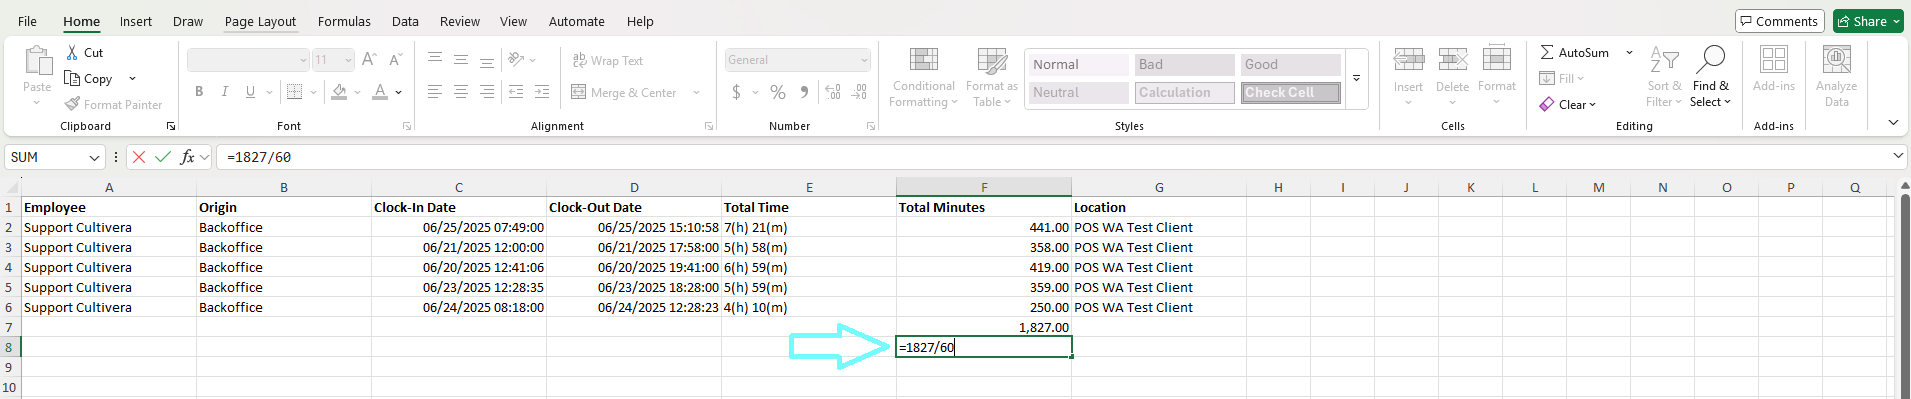Open AutoSum dropdown arrow
Image resolution: width=1911 pixels, height=399 pixels.
pyautogui.click(x=1629, y=52)
